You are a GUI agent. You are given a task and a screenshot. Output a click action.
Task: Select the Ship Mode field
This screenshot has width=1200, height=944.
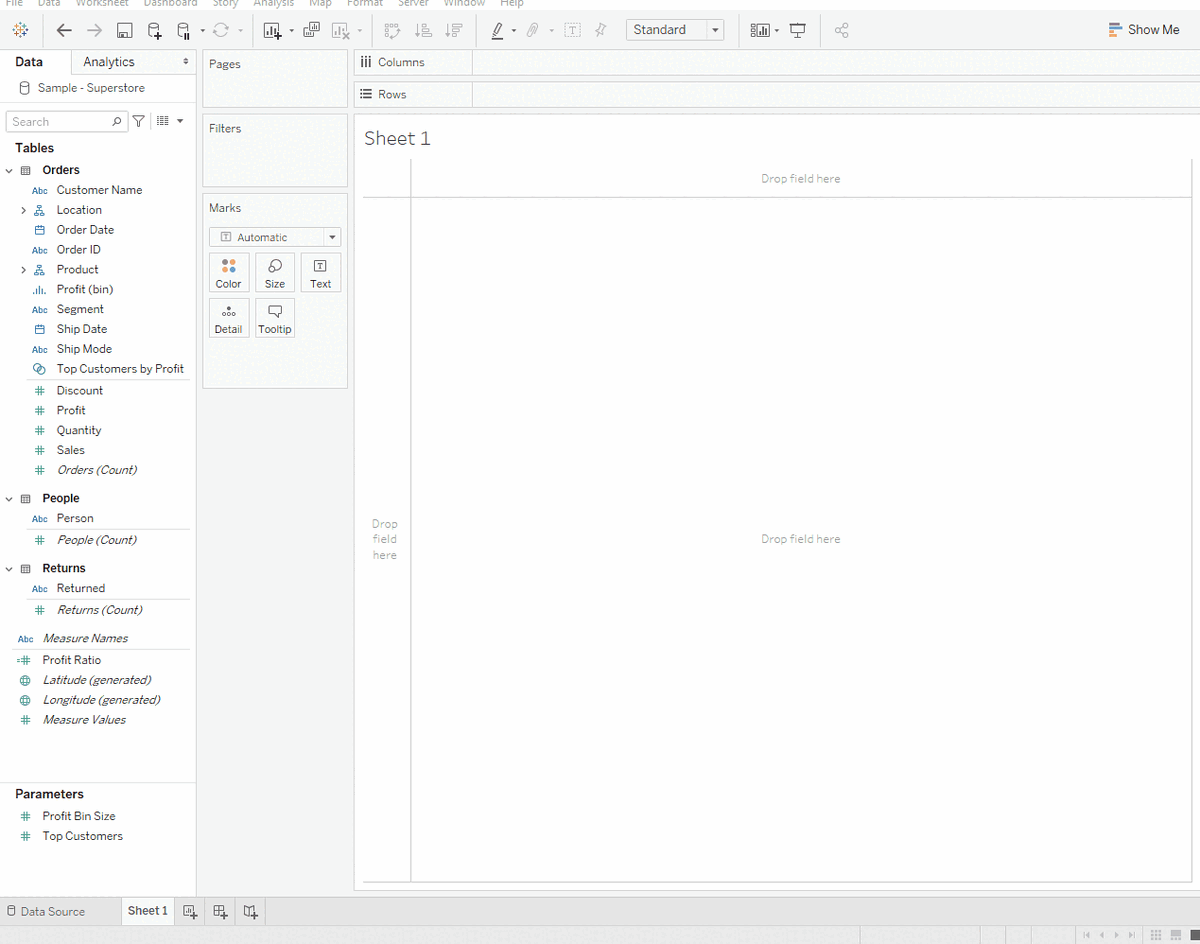(x=84, y=349)
